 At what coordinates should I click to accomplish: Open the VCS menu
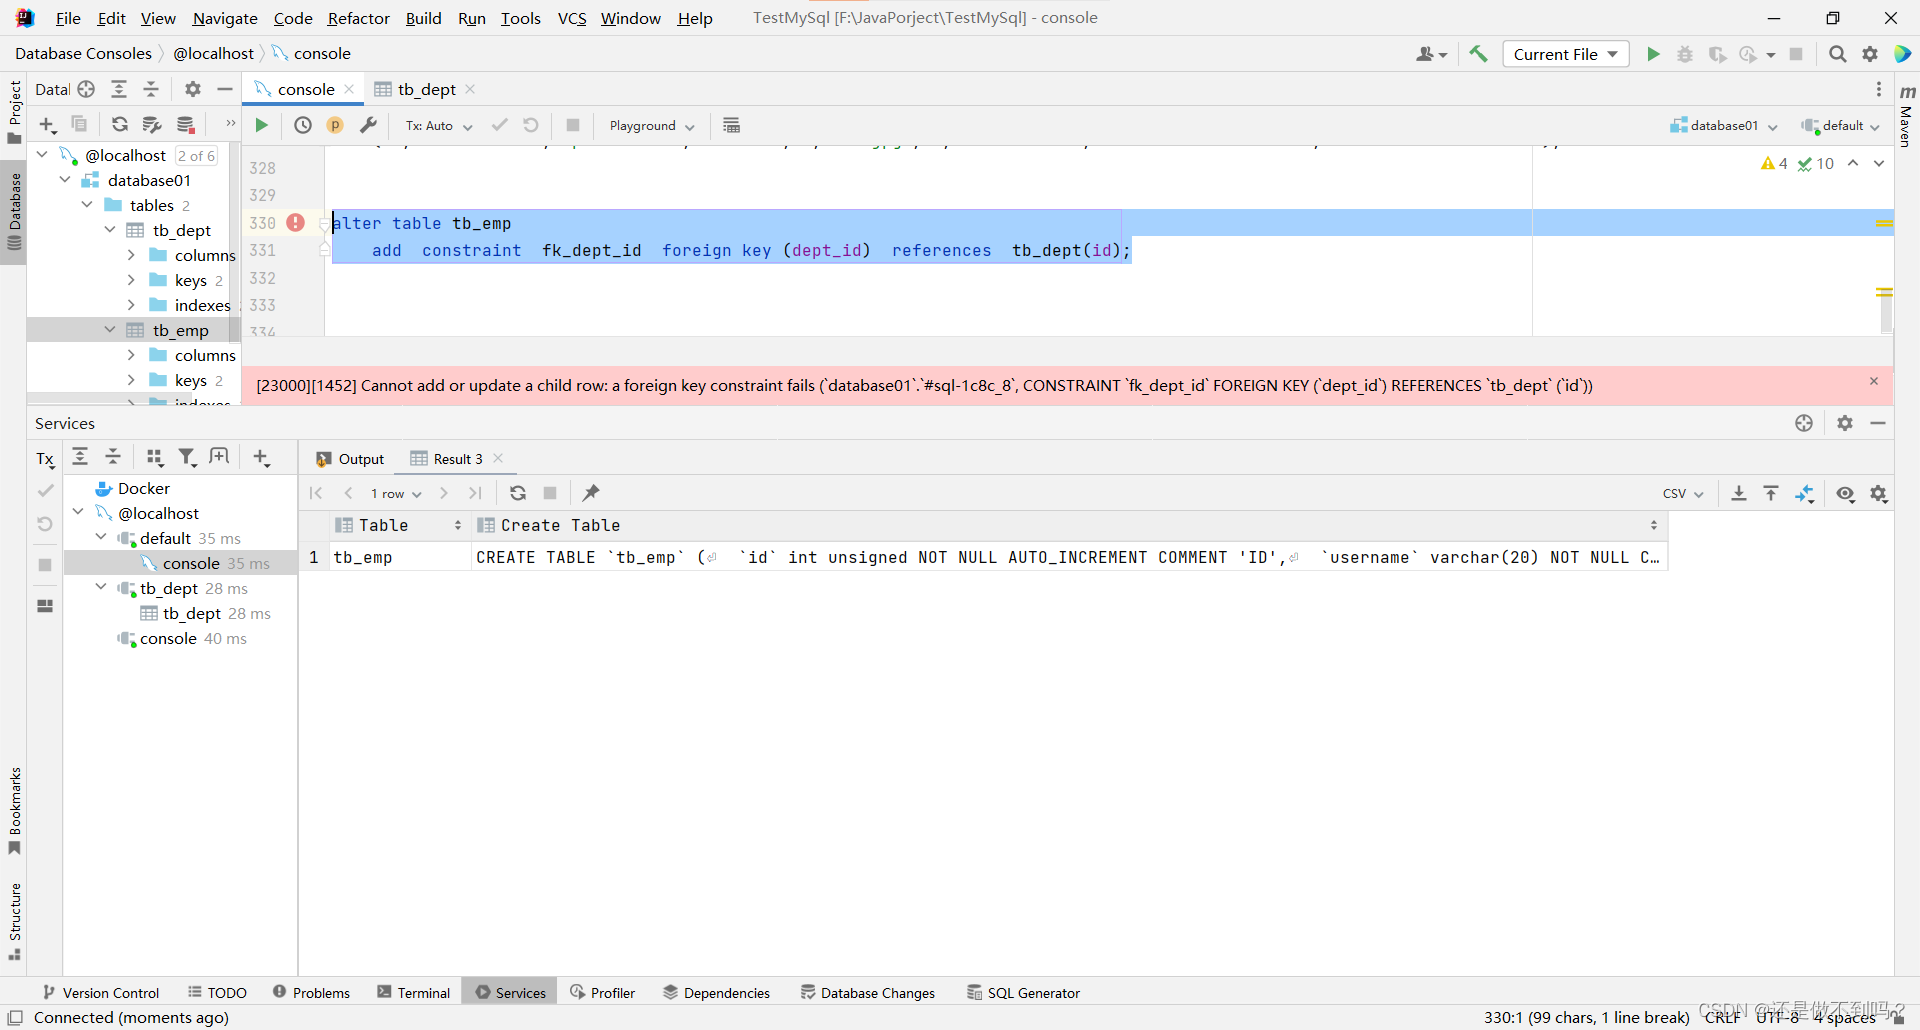572,18
